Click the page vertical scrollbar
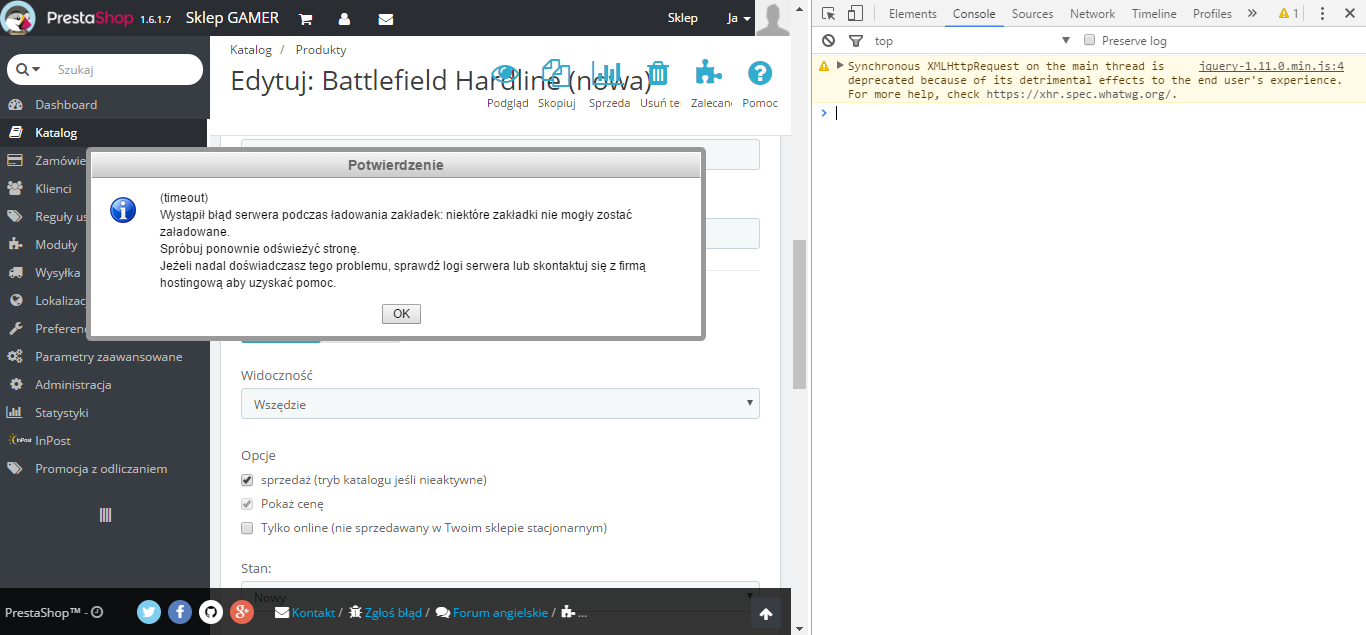Image resolution: width=1366 pixels, height=635 pixels. coord(799,314)
